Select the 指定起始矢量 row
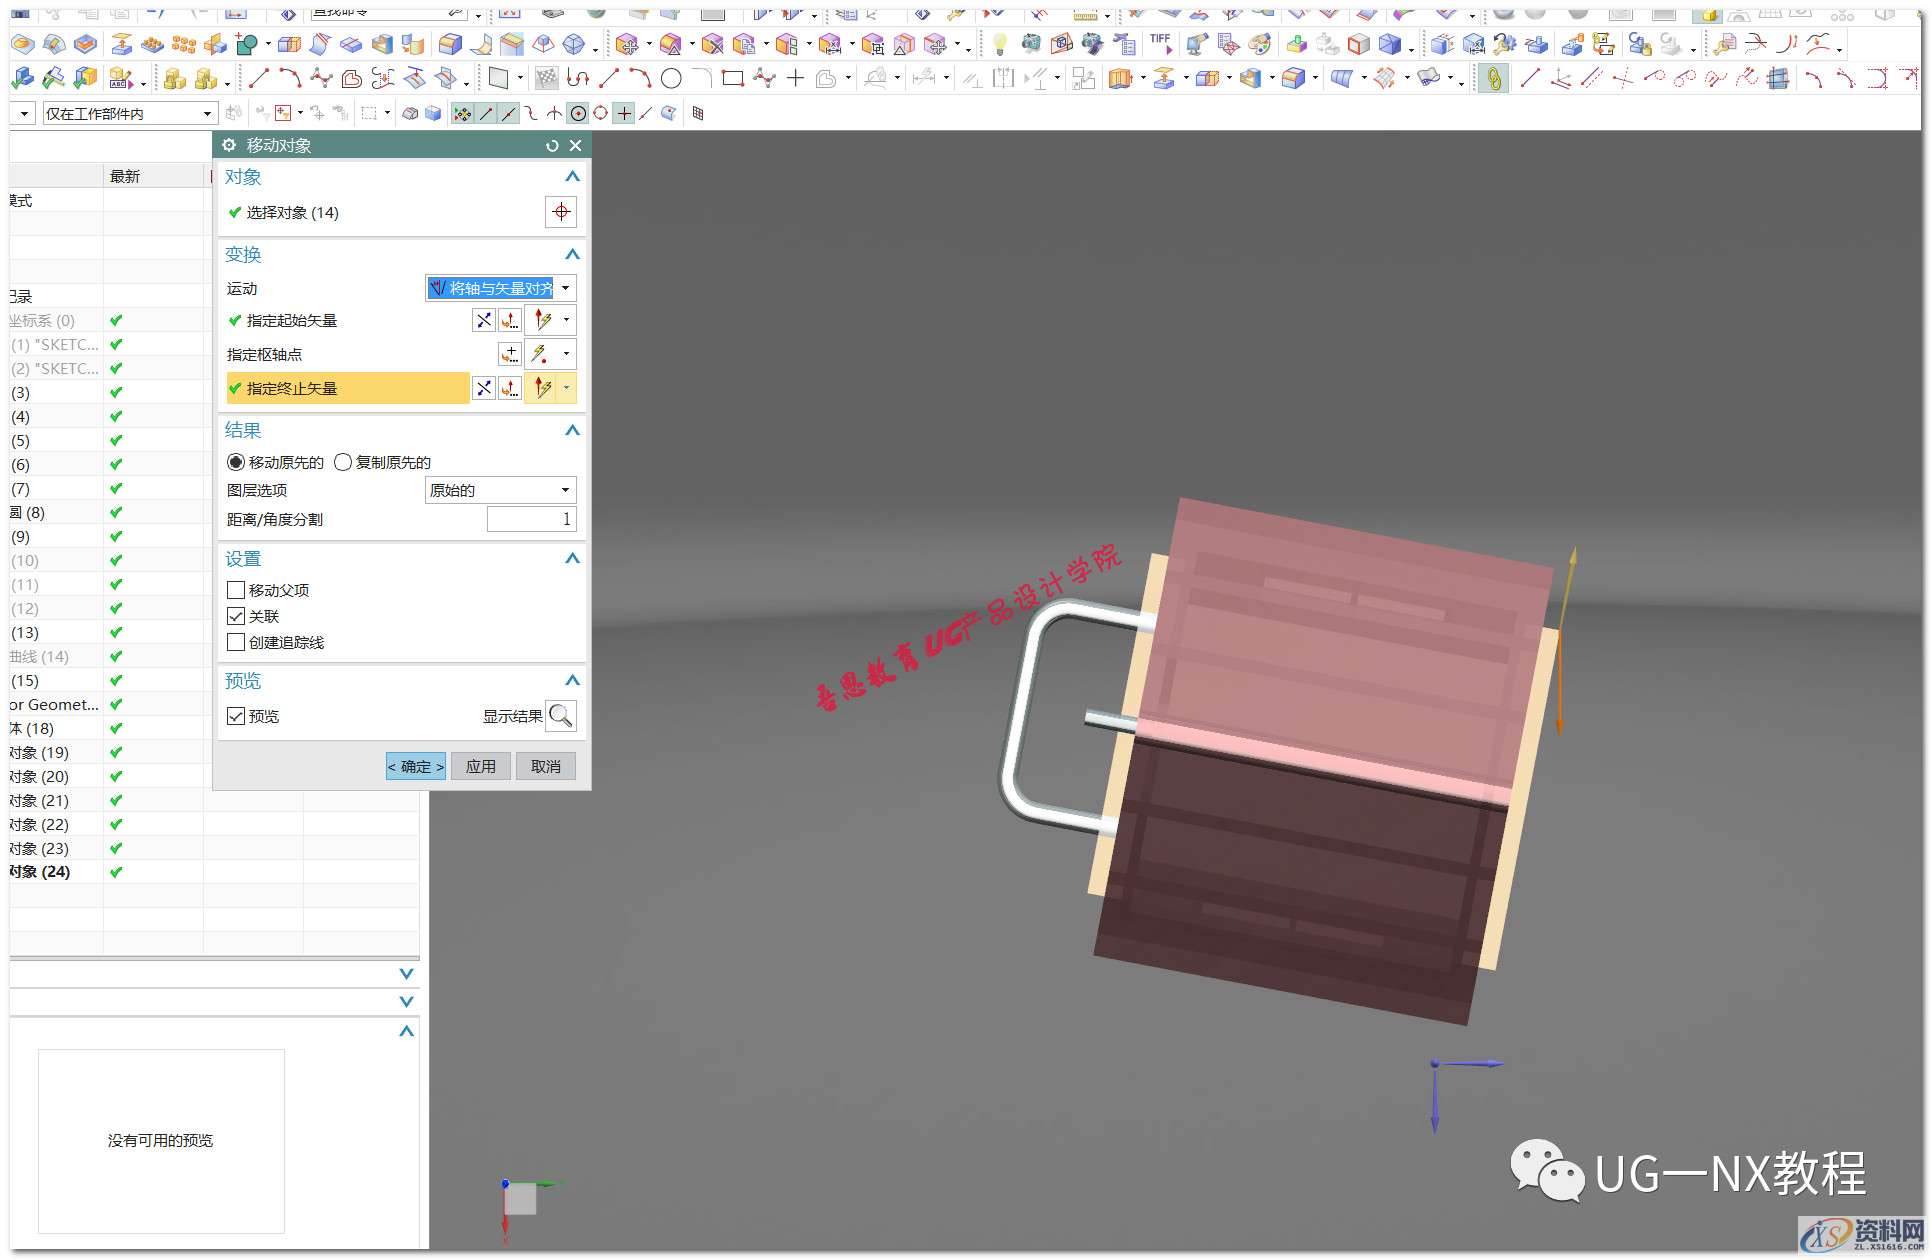 click(292, 321)
